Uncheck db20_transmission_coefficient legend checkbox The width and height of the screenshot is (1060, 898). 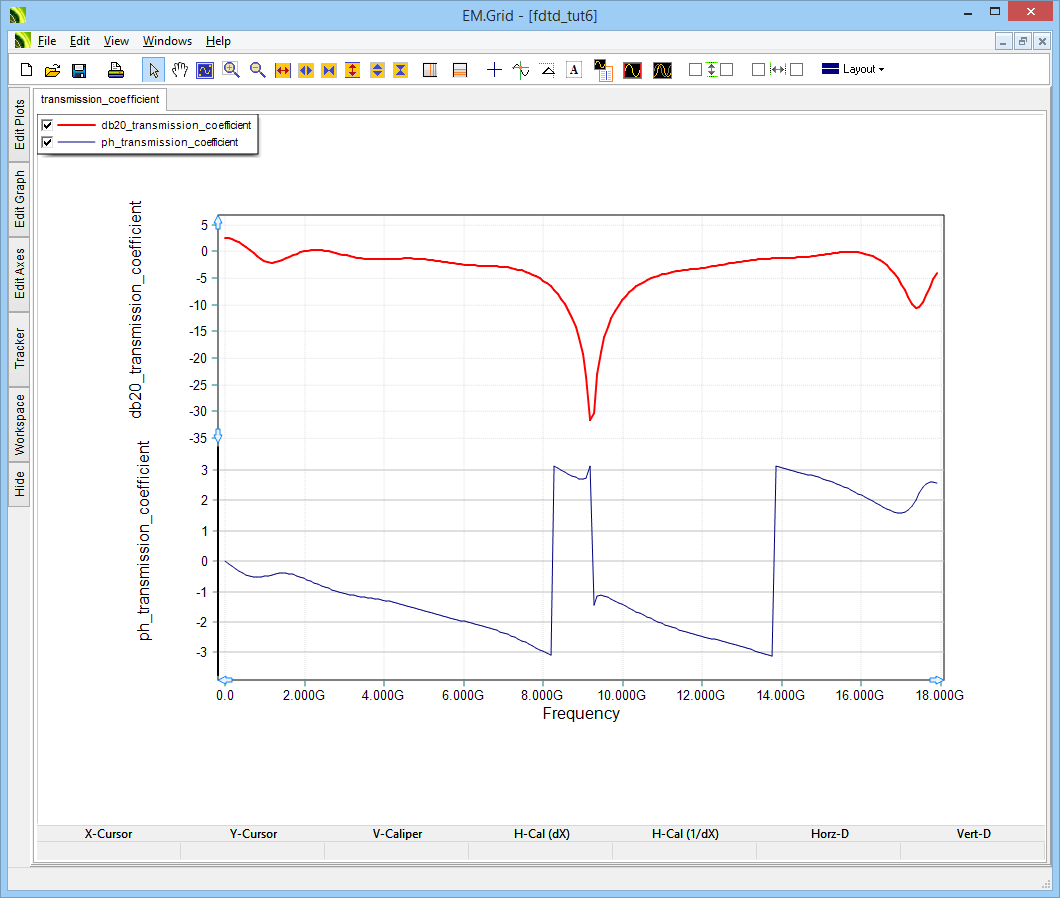point(47,125)
